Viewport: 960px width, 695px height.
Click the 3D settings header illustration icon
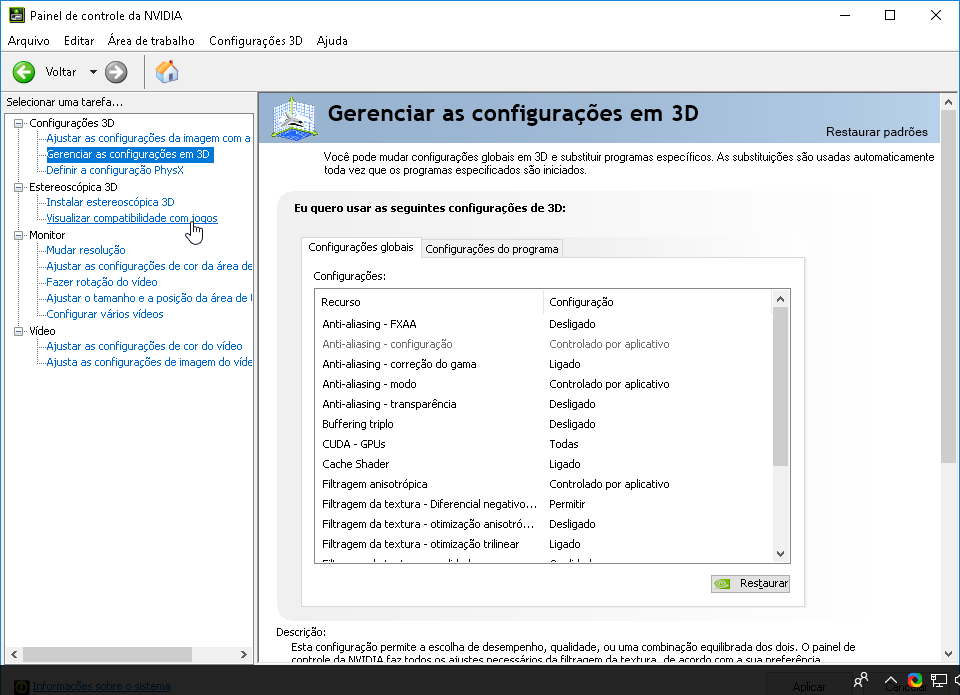[294, 118]
